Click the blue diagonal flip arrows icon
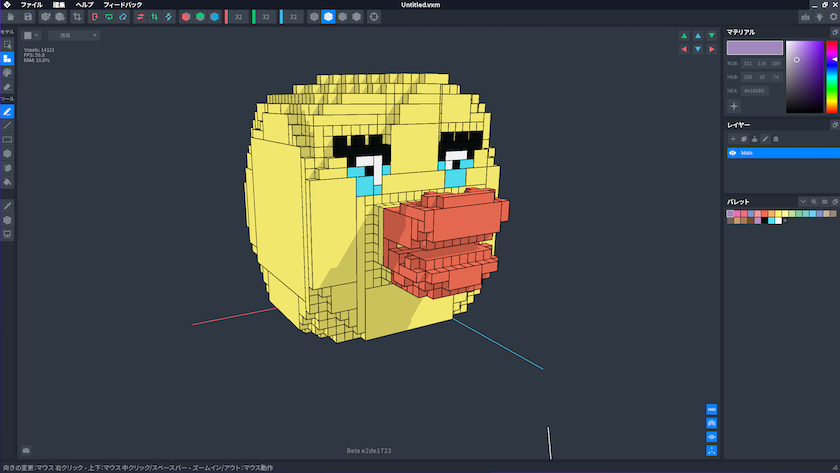The height and width of the screenshot is (473, 840). [169, 17]
